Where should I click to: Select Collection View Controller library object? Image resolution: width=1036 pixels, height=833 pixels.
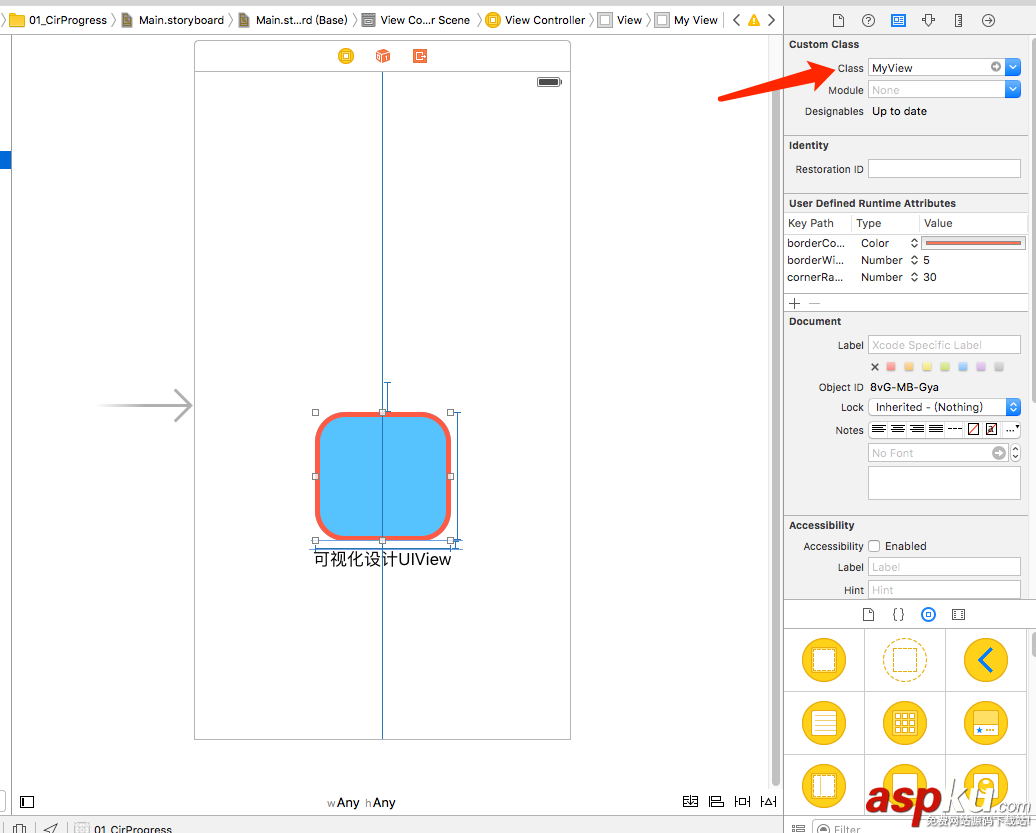(x=905, y=723)
